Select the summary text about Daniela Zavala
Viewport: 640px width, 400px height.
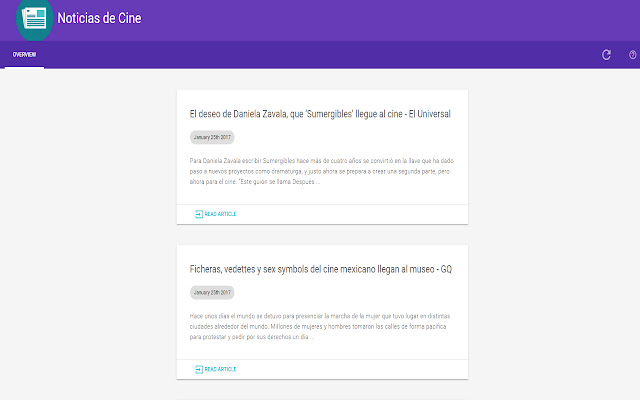[322, 171]
